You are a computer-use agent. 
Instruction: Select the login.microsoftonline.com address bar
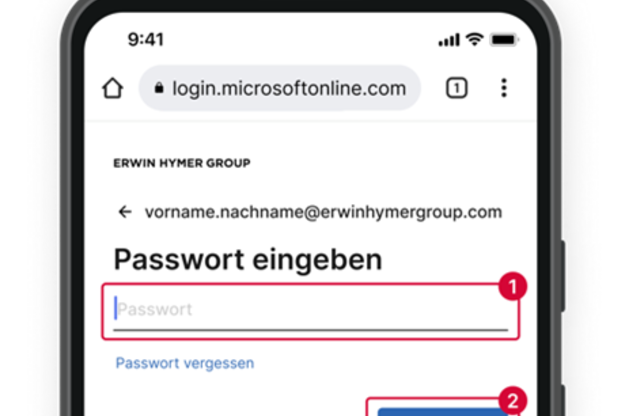point(279,88)
